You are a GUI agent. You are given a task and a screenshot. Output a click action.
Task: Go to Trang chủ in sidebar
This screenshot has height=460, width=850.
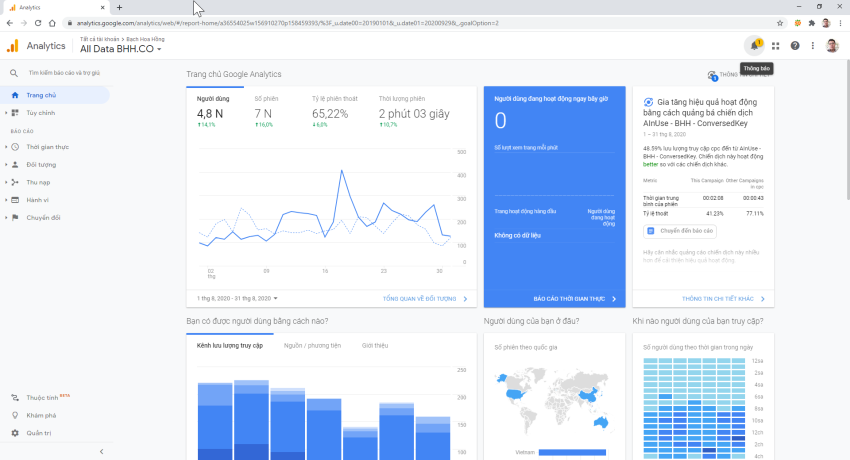[55, 95]
